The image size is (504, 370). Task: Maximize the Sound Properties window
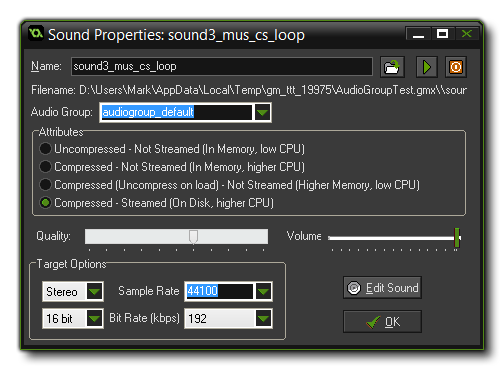click(x=442, y=34)
